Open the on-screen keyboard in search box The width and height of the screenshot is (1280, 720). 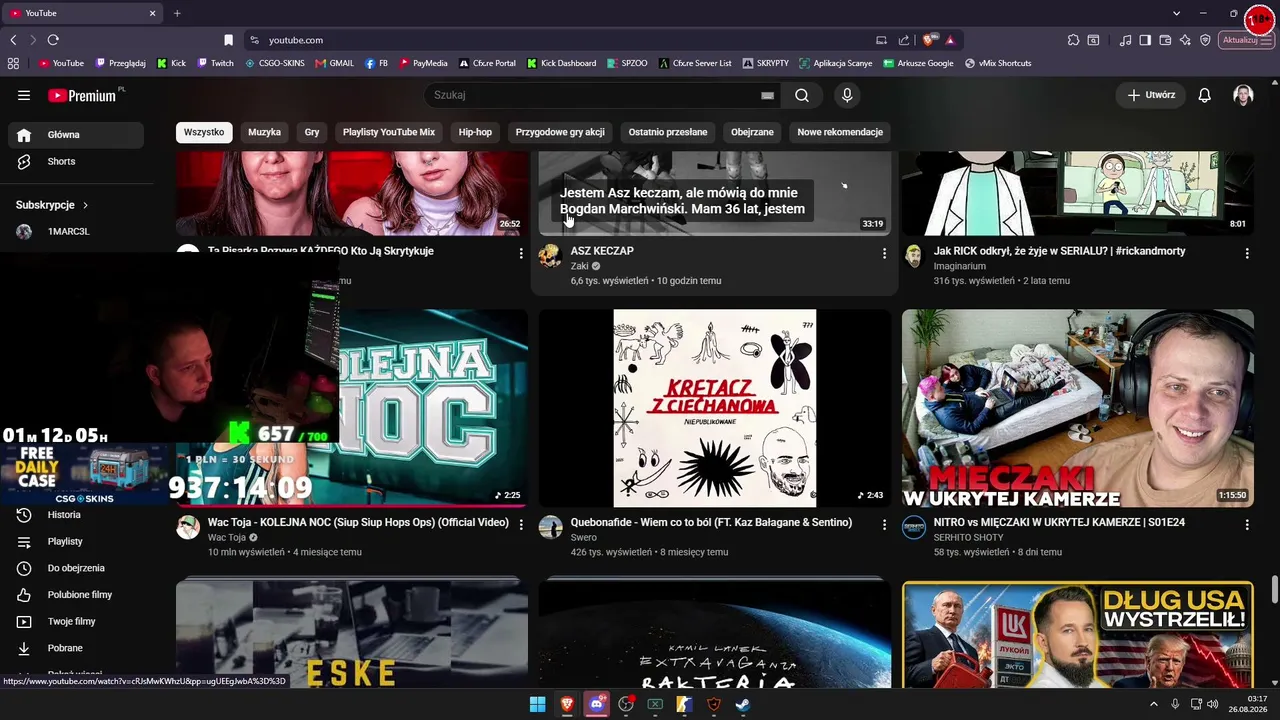pos(767,95)
